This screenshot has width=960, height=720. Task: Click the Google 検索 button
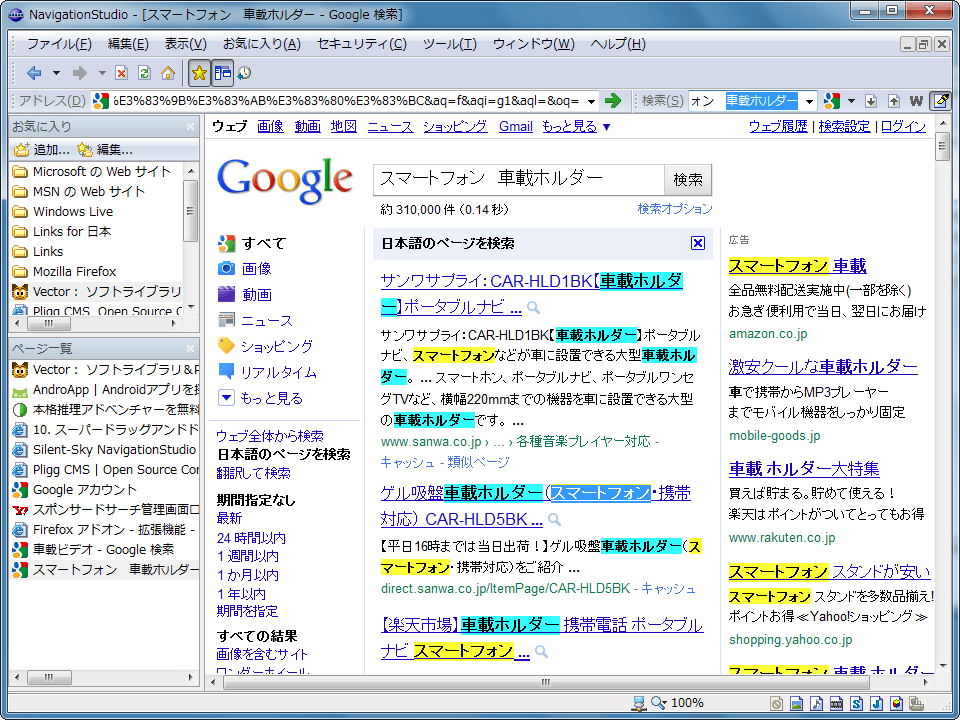[688, 179]
